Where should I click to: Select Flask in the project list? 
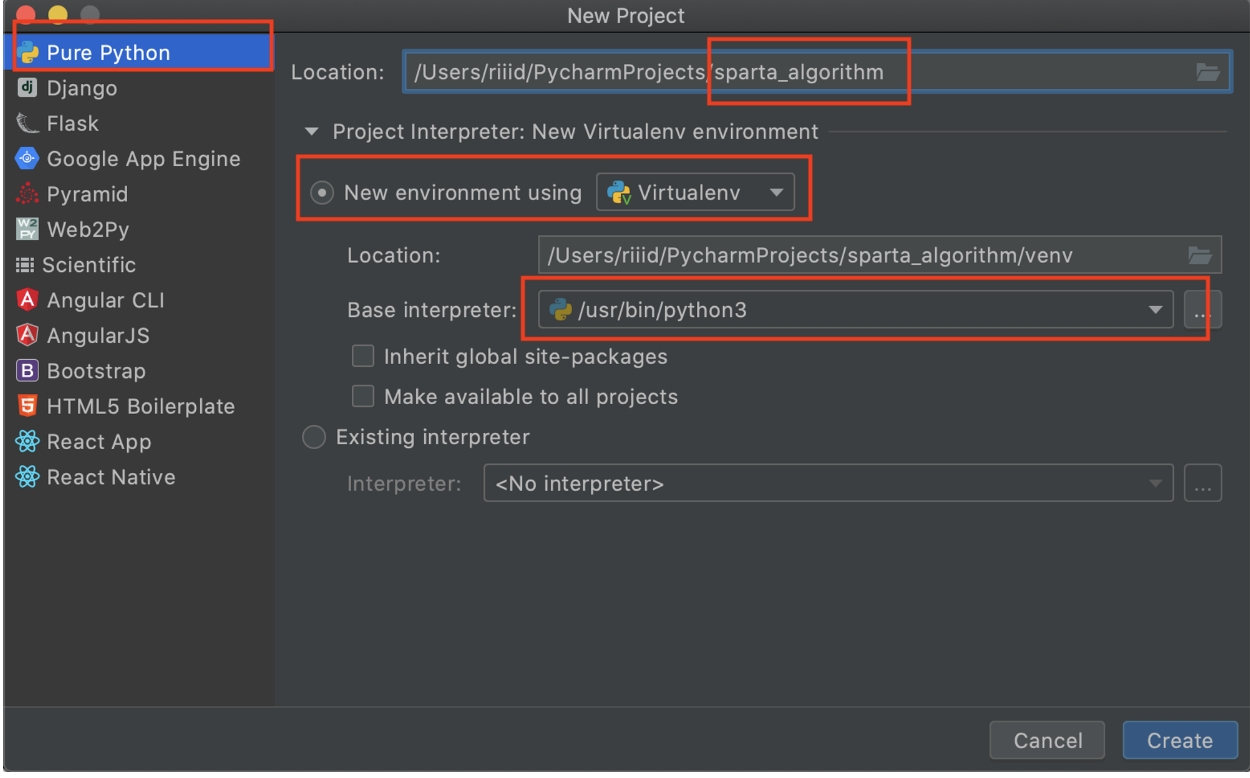click(140, 124)
